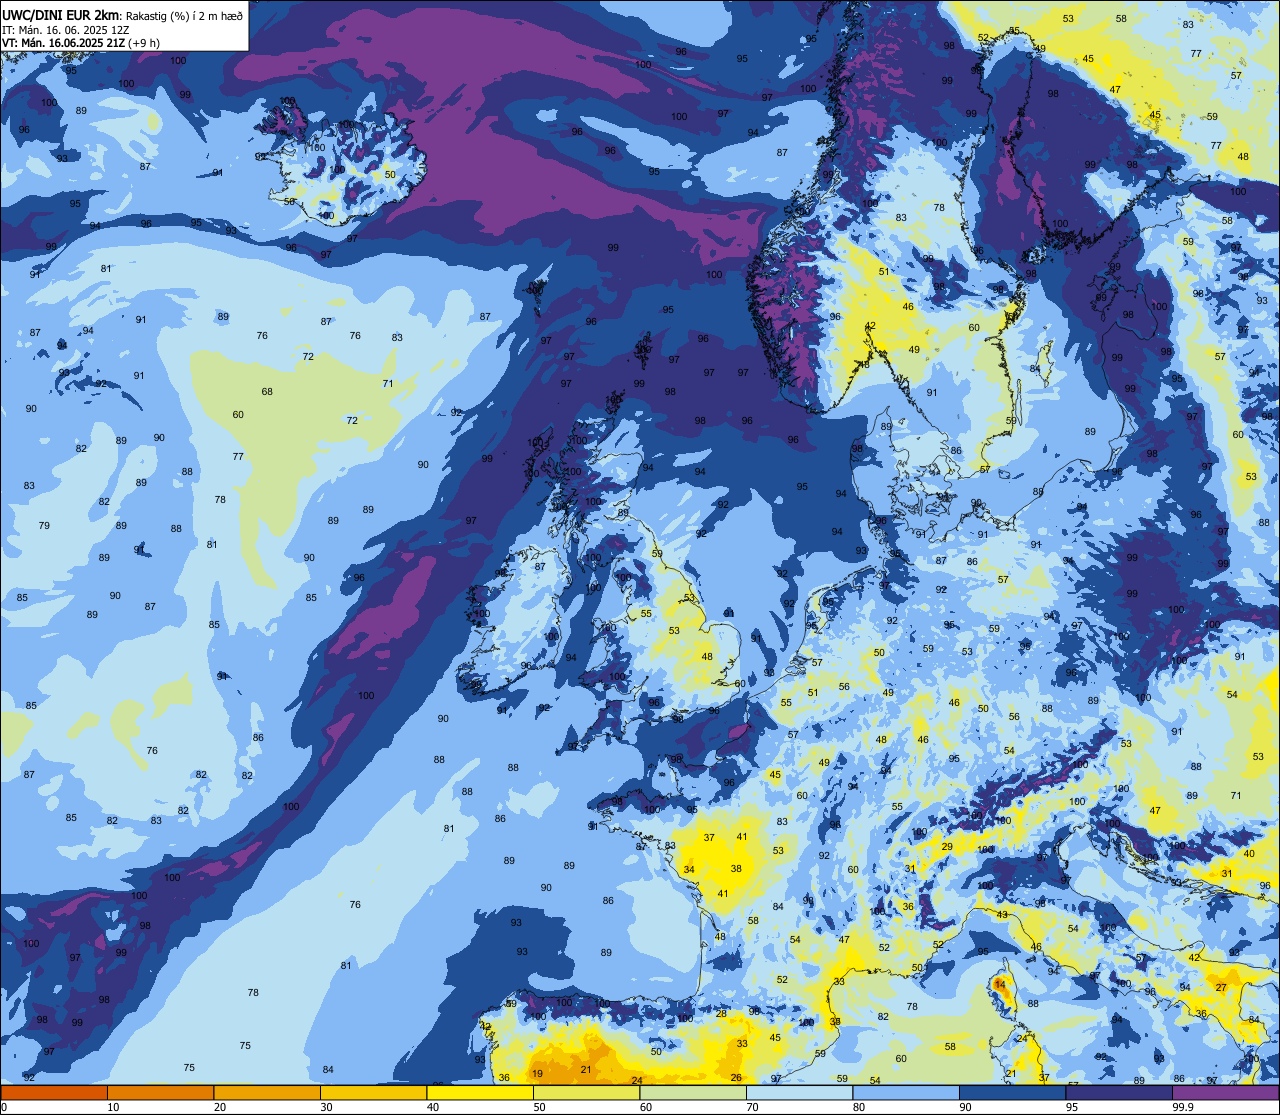This screenshot has width=1280, height=1115.
Task: Click the 20–30 amber legend swatch
Action: click(x=267, y=1092)
